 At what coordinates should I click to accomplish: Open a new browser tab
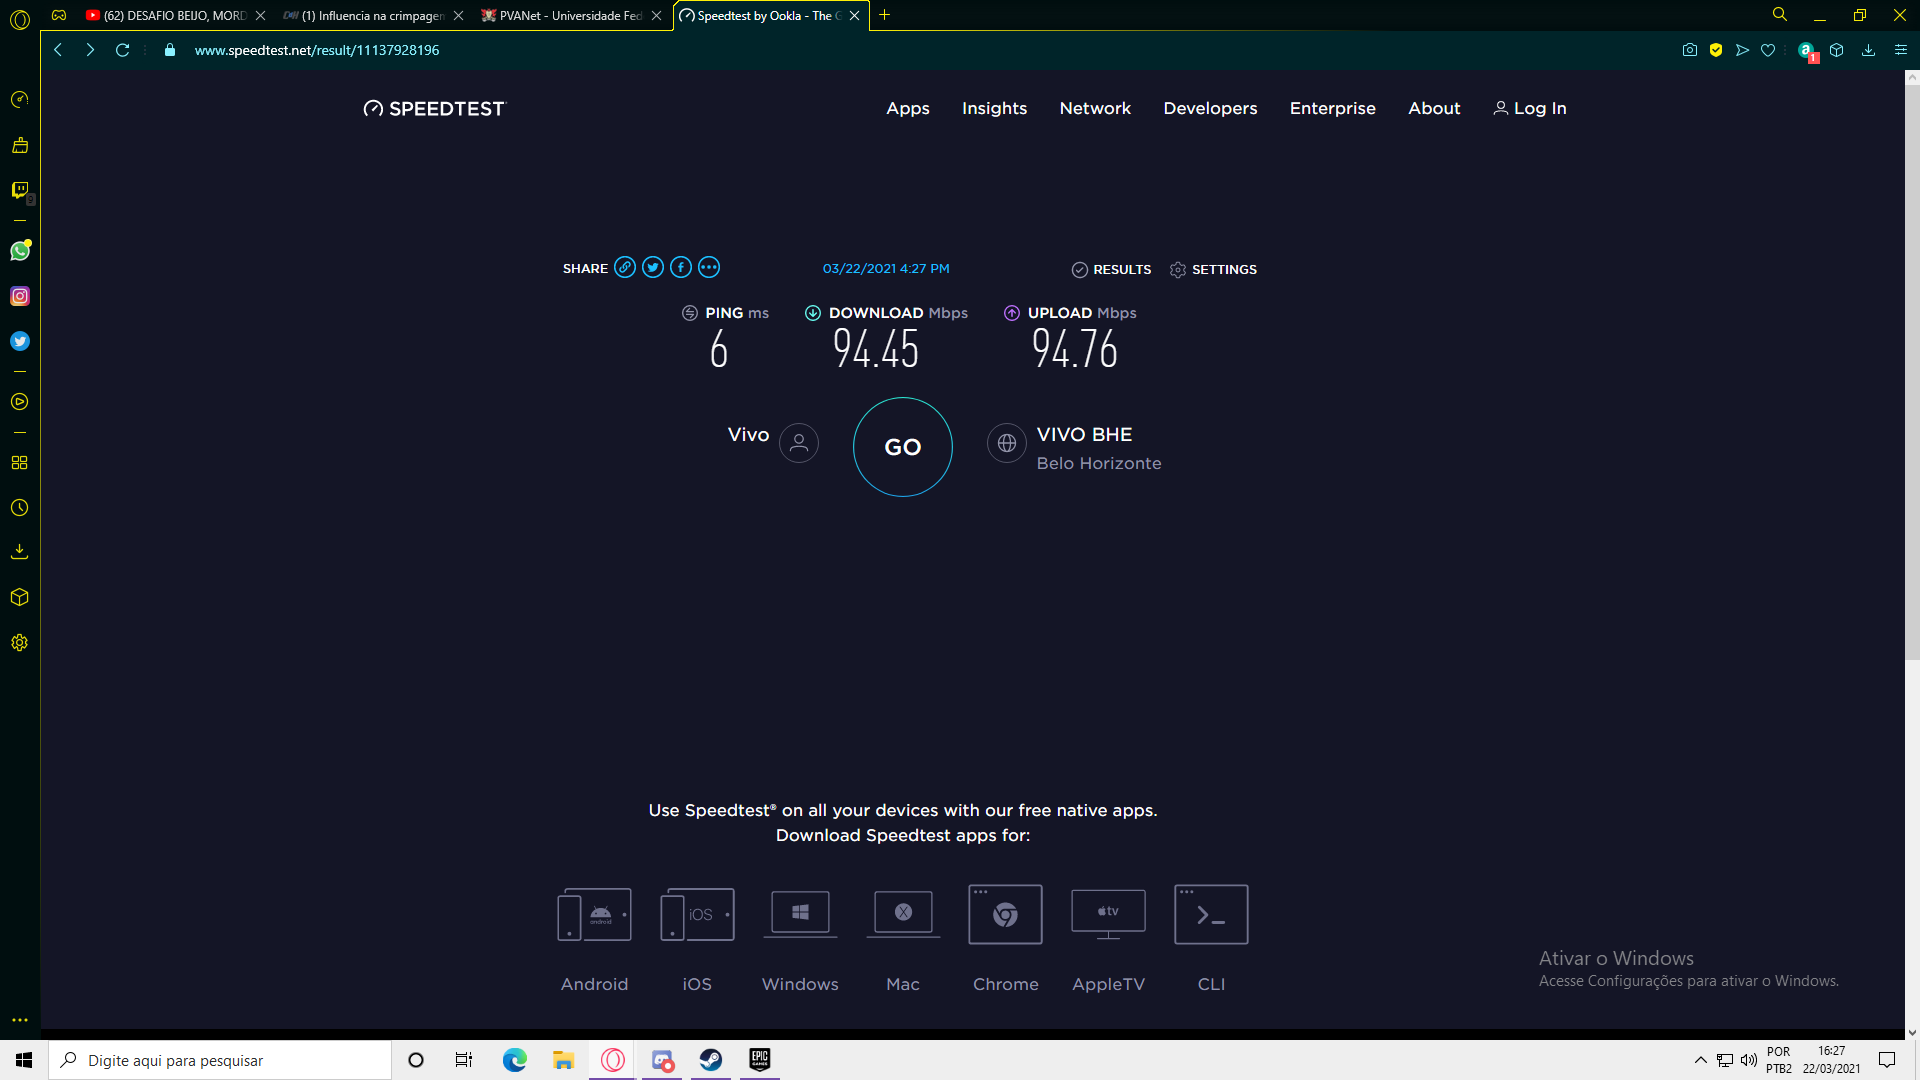point(884,15)
